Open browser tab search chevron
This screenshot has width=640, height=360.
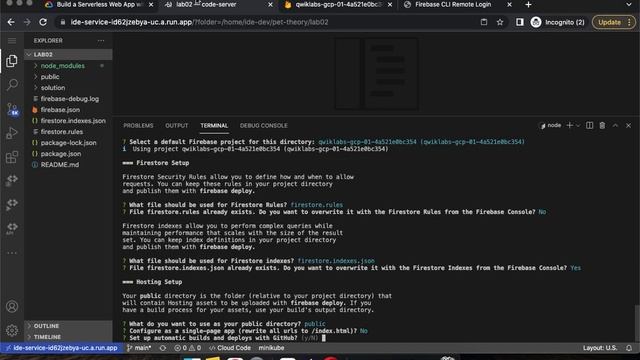[629, 4]
